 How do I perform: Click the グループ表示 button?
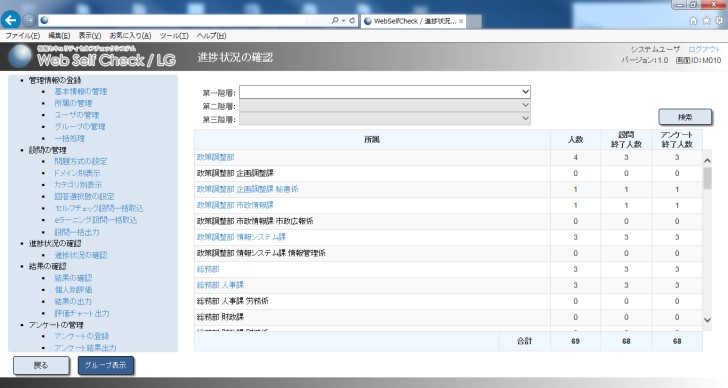(x=105, y=365)
